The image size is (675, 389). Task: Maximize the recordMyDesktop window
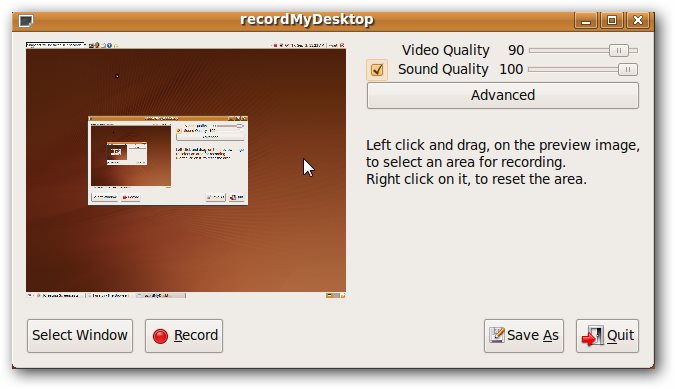(x=612, y=20)
